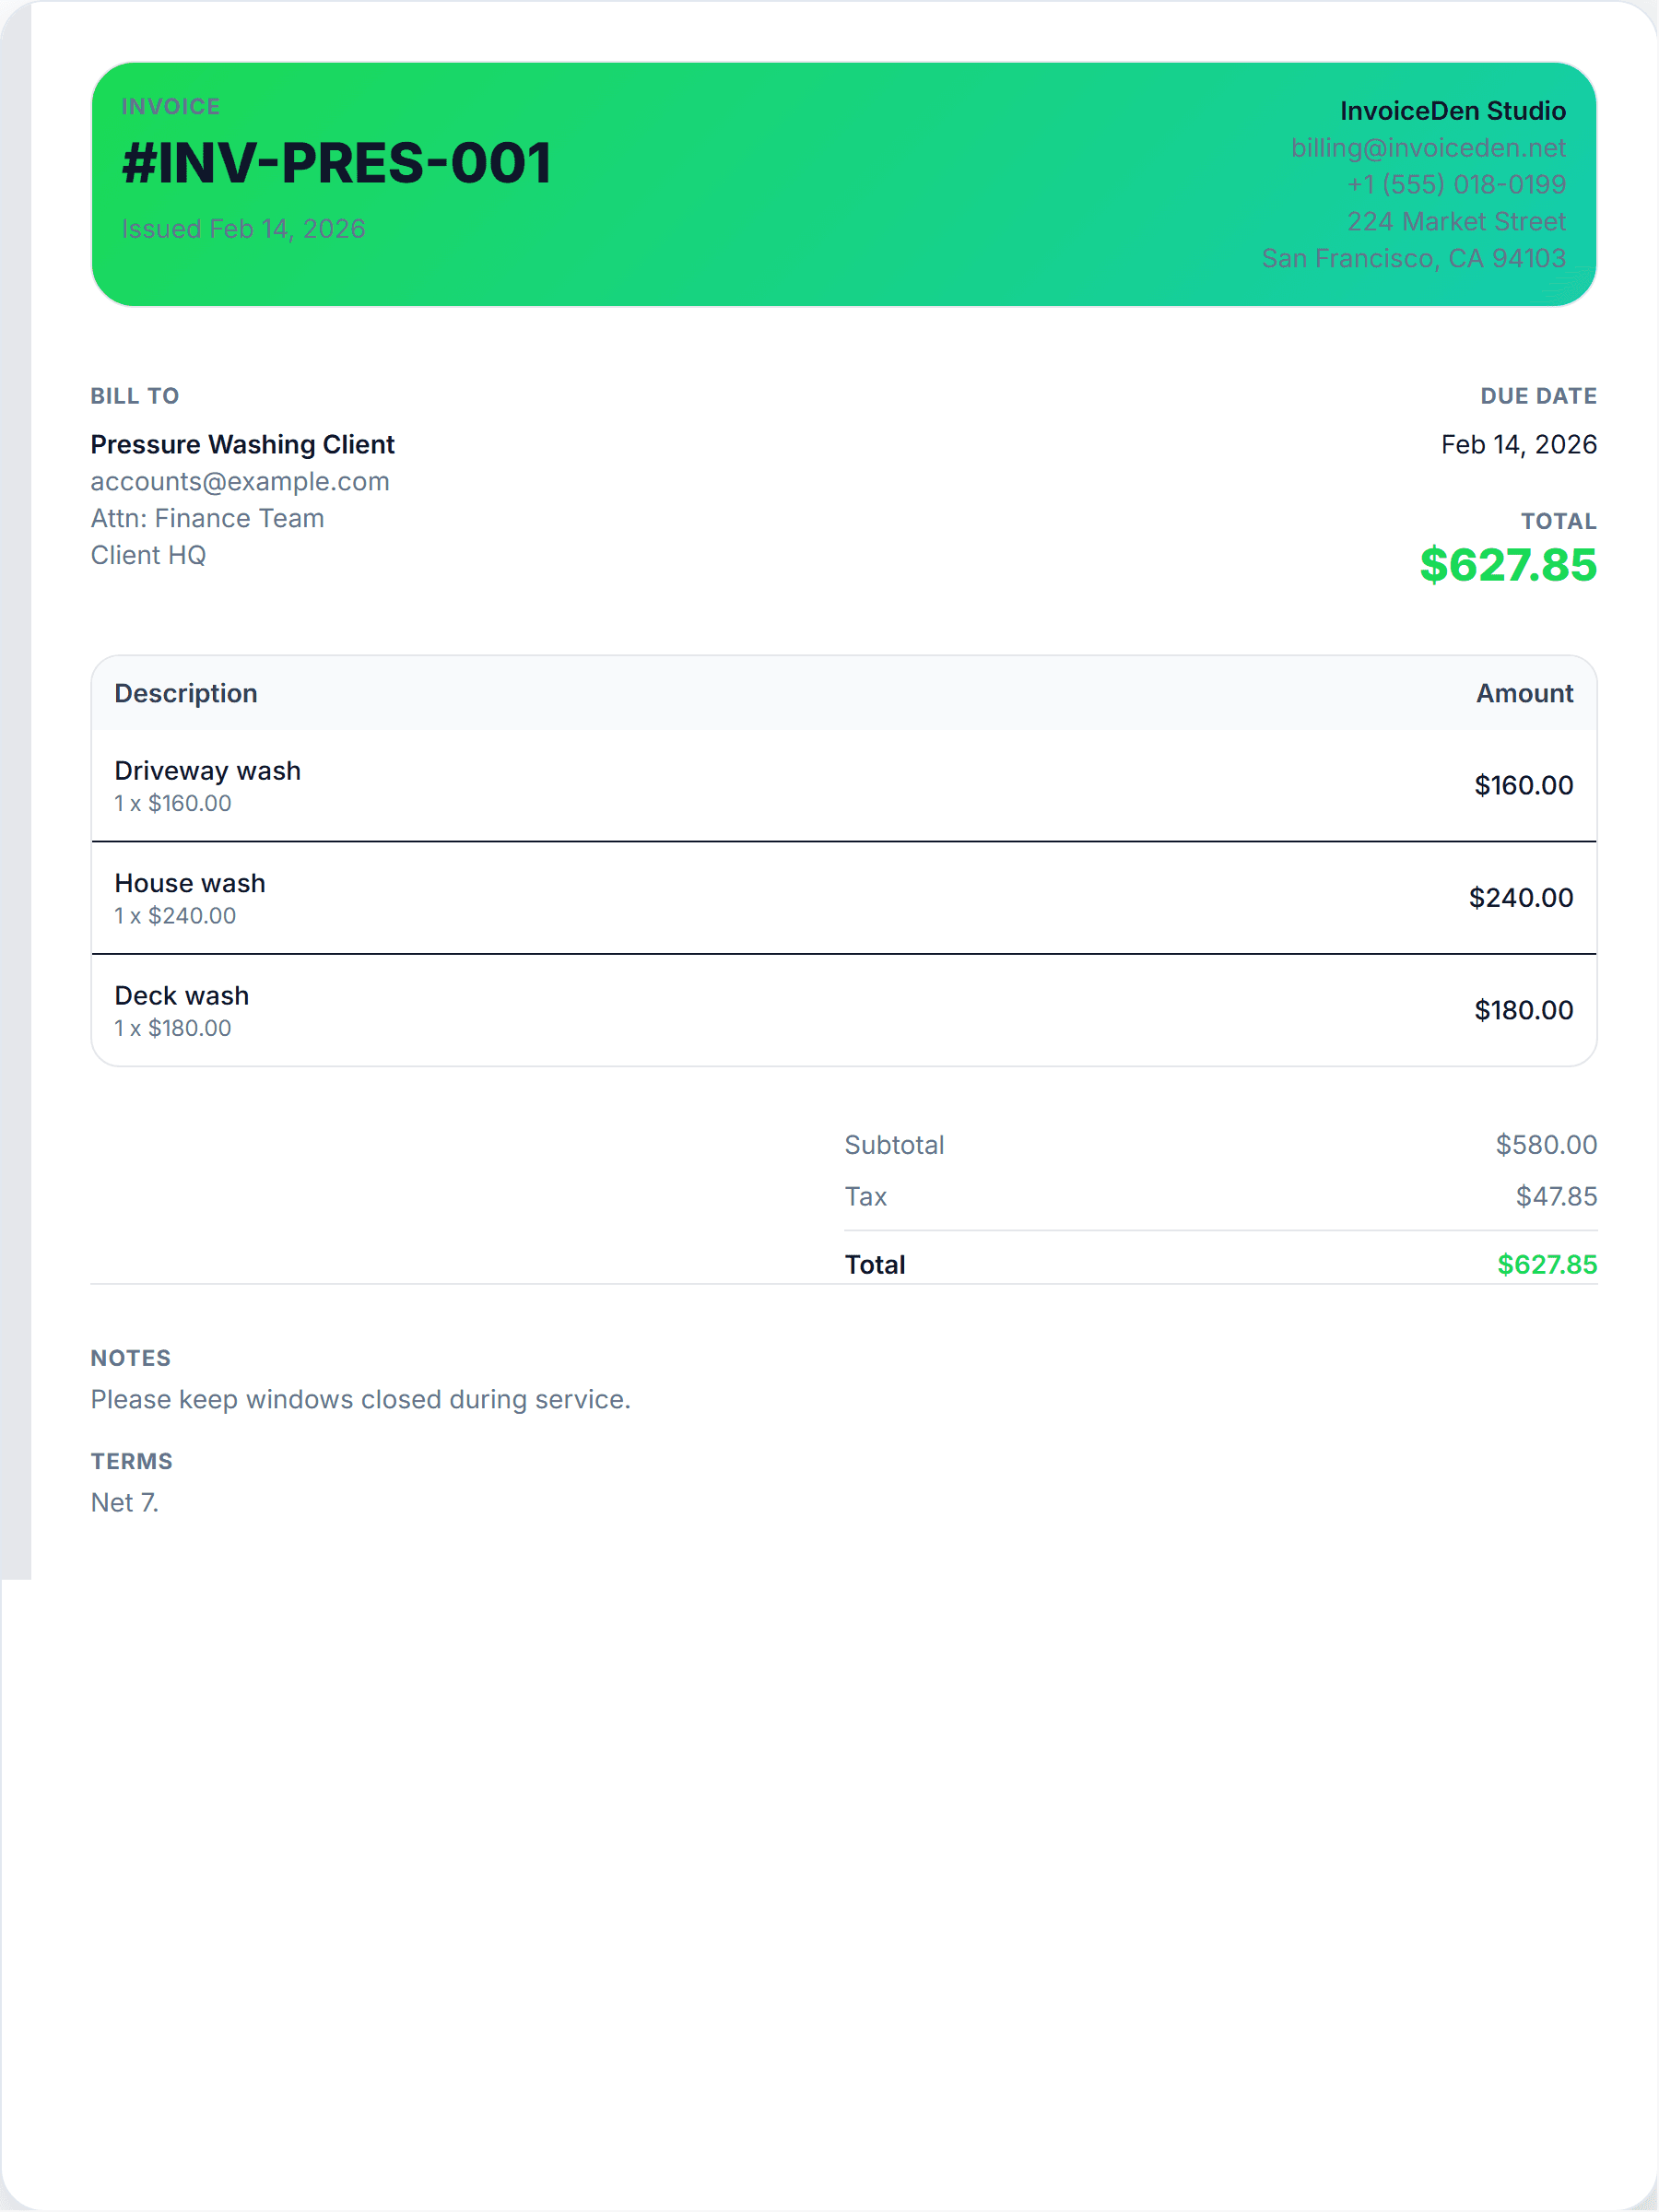
Task: Click the +1 (555) 018-0199 phone number
Action: pos(1455,185)
